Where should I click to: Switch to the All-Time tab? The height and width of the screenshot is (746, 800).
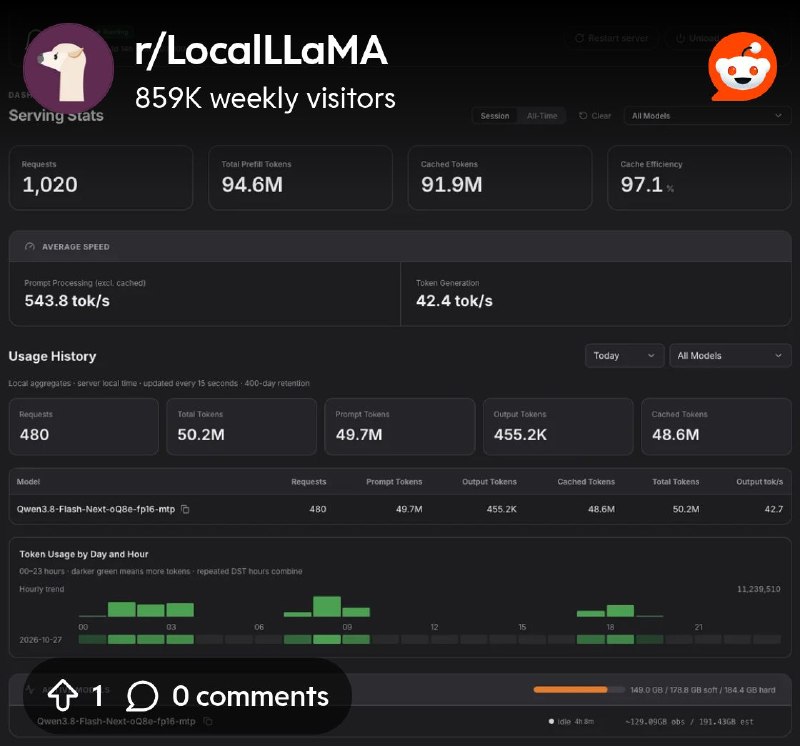(542, 116)
